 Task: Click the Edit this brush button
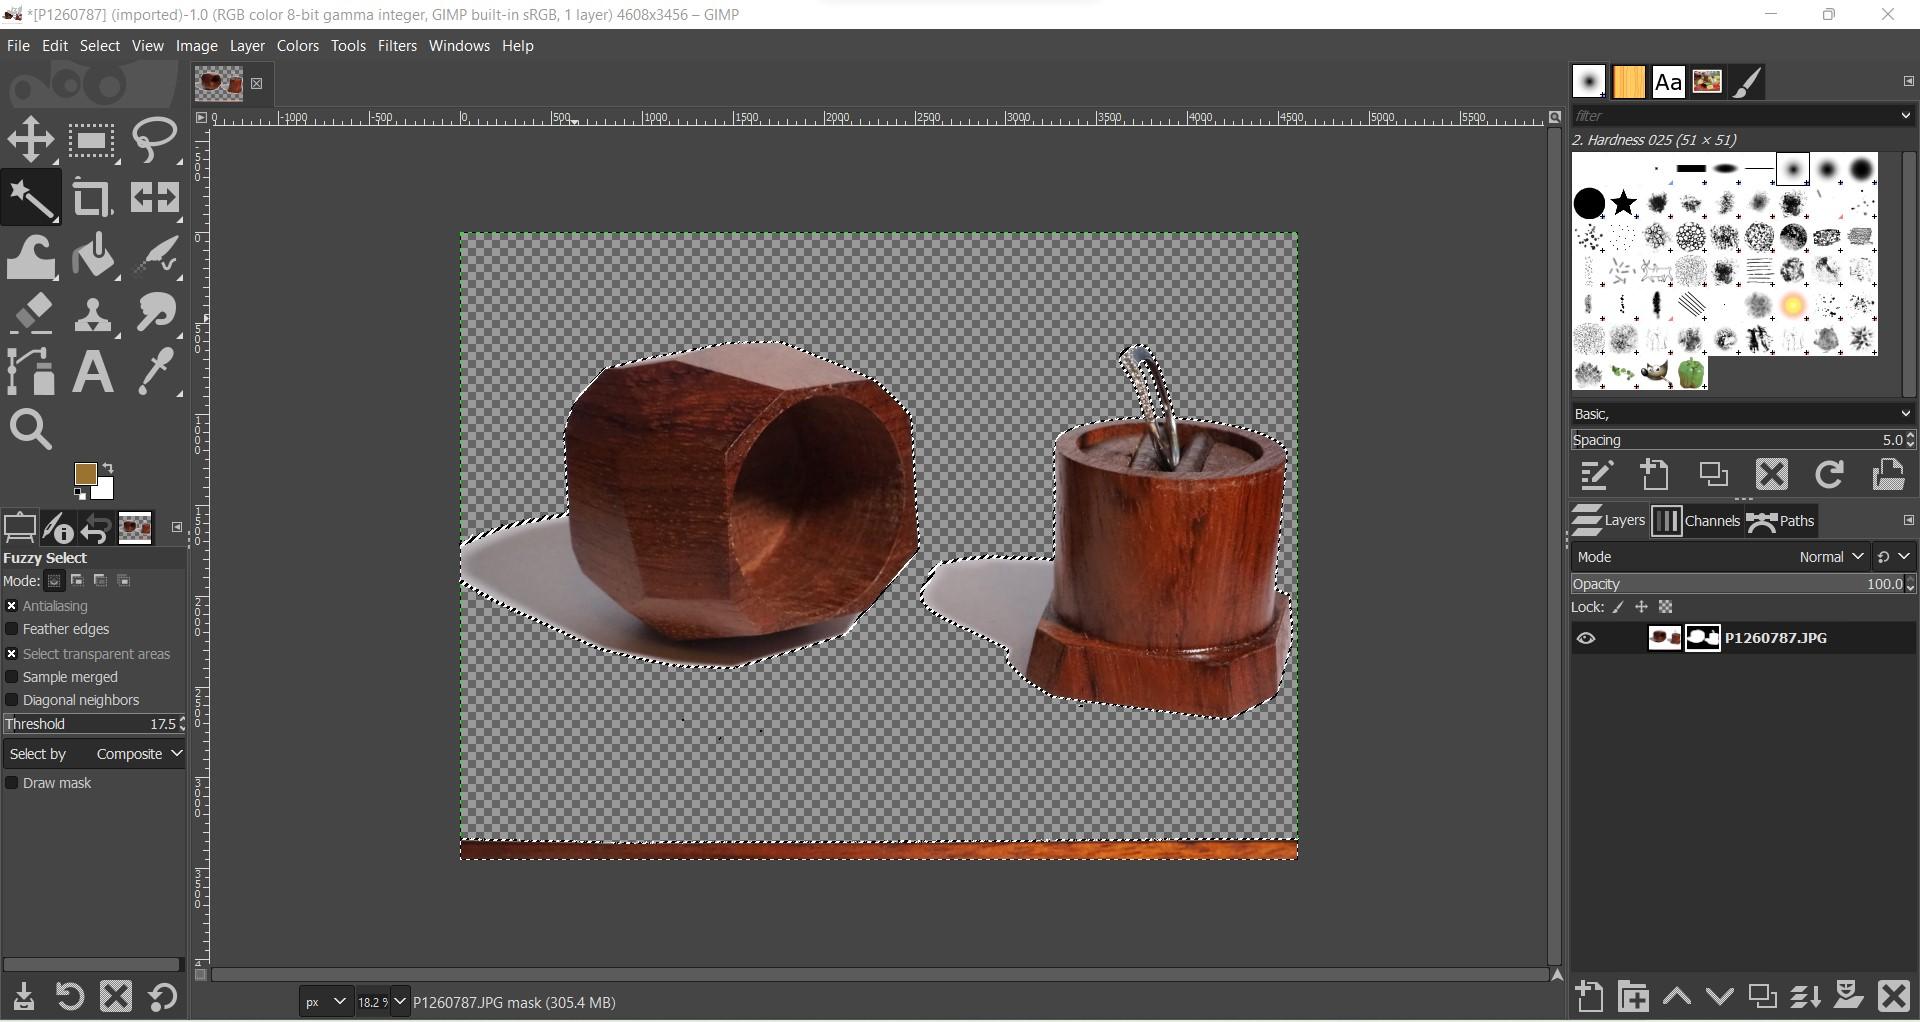point(1595,474)
